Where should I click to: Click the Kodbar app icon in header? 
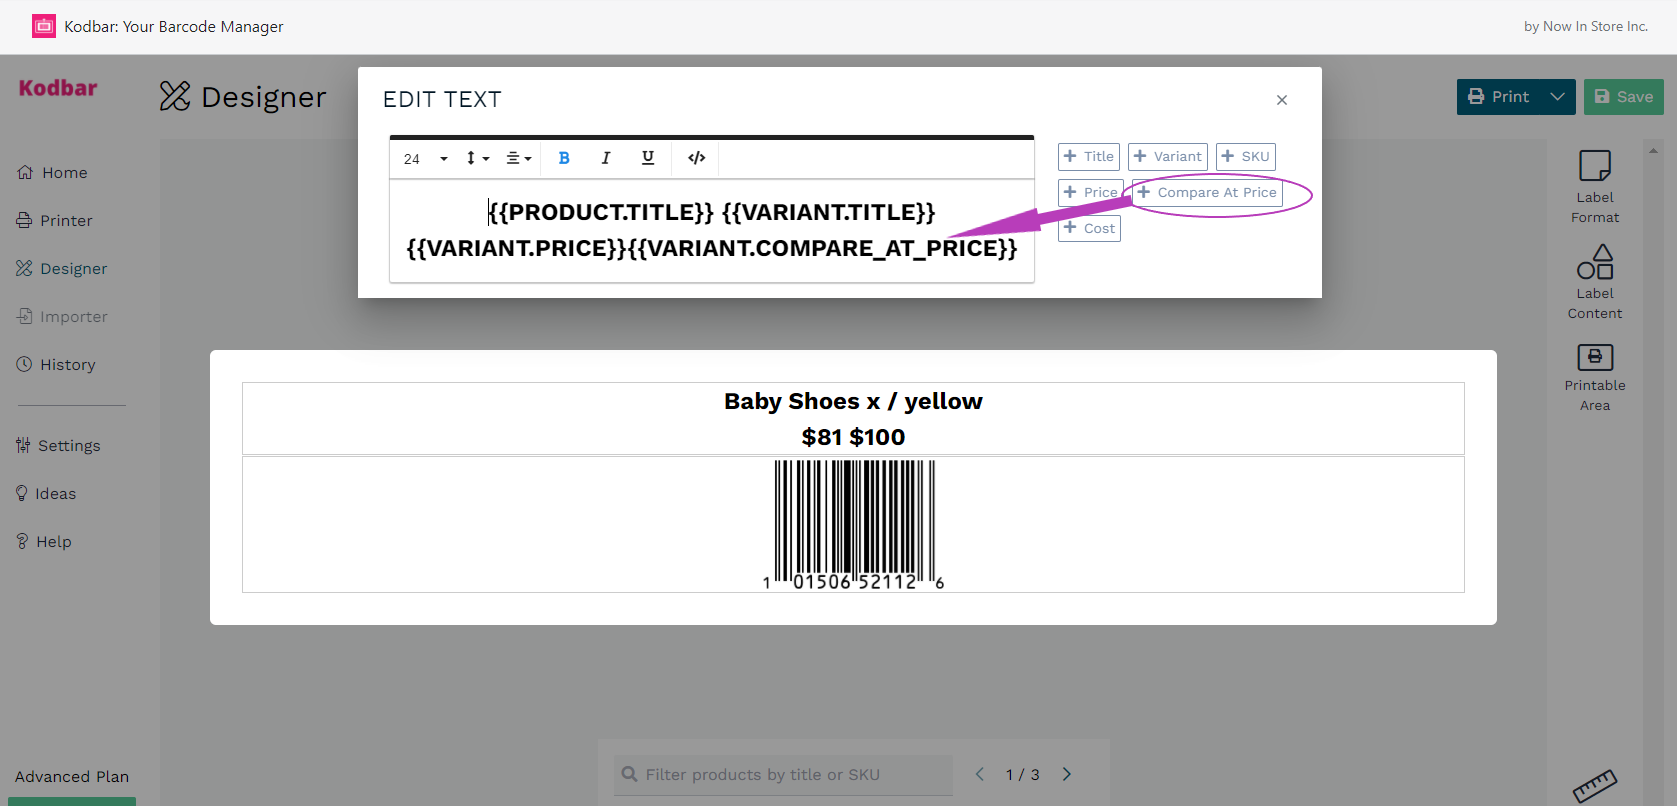tap(44, 26)
